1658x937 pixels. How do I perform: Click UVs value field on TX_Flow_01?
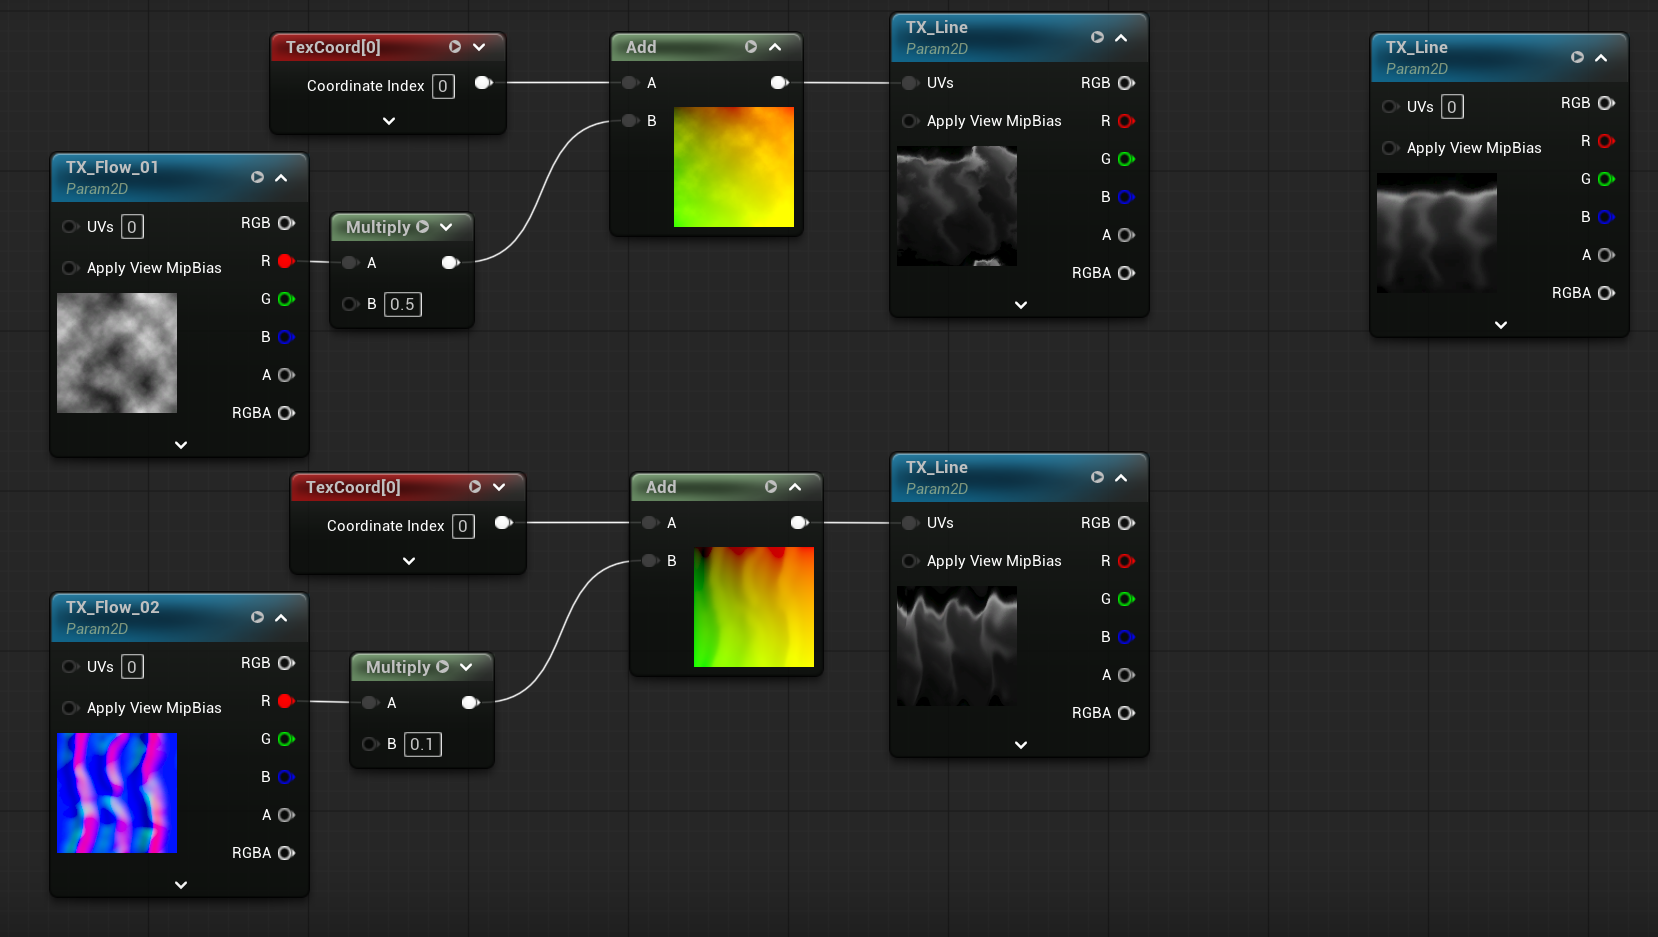click(132, 227)
